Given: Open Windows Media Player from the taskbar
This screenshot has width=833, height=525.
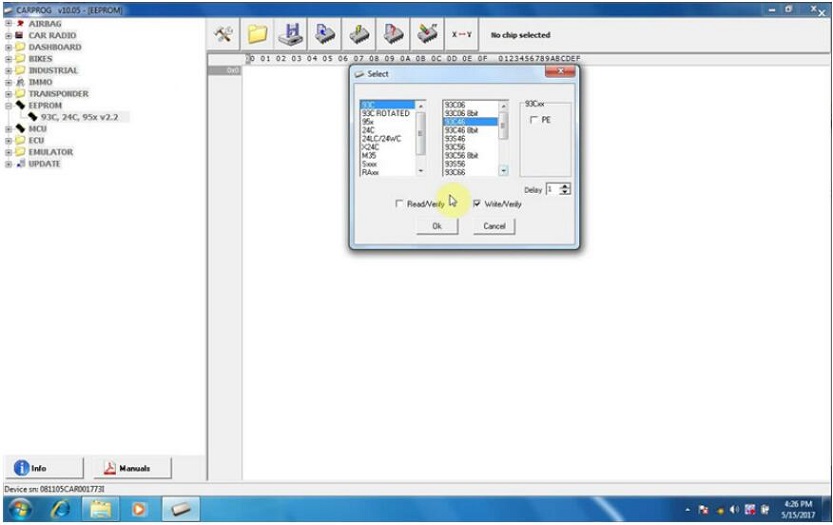Looking at the screenshot, I should click(139, 509).
